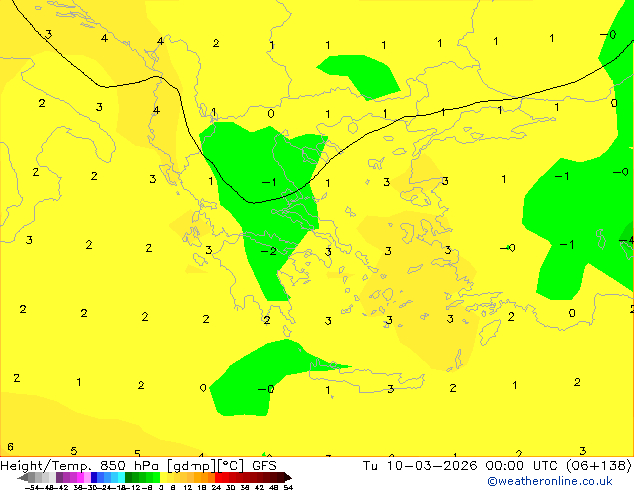Pick the dark blue swatch in the legend
This screenshot has height=490, width=634.
(94, 477)
